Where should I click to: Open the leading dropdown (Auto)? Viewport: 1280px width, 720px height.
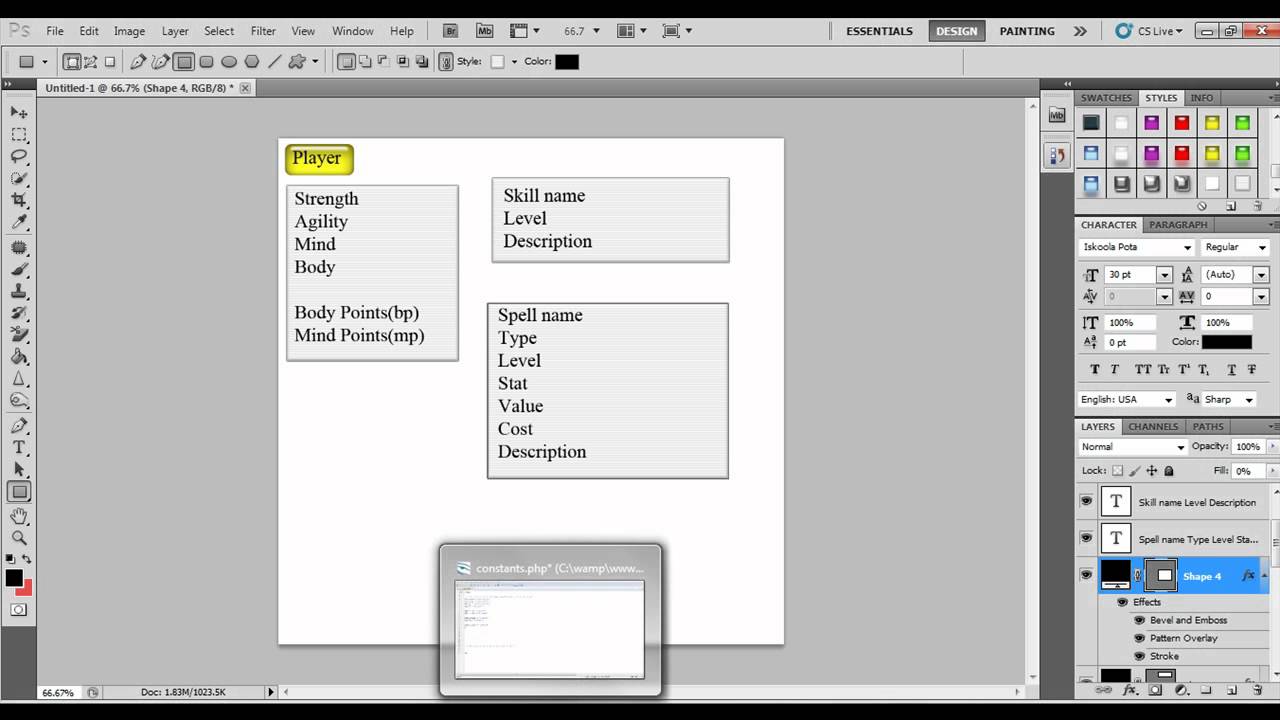click(x=1261, y=275)
